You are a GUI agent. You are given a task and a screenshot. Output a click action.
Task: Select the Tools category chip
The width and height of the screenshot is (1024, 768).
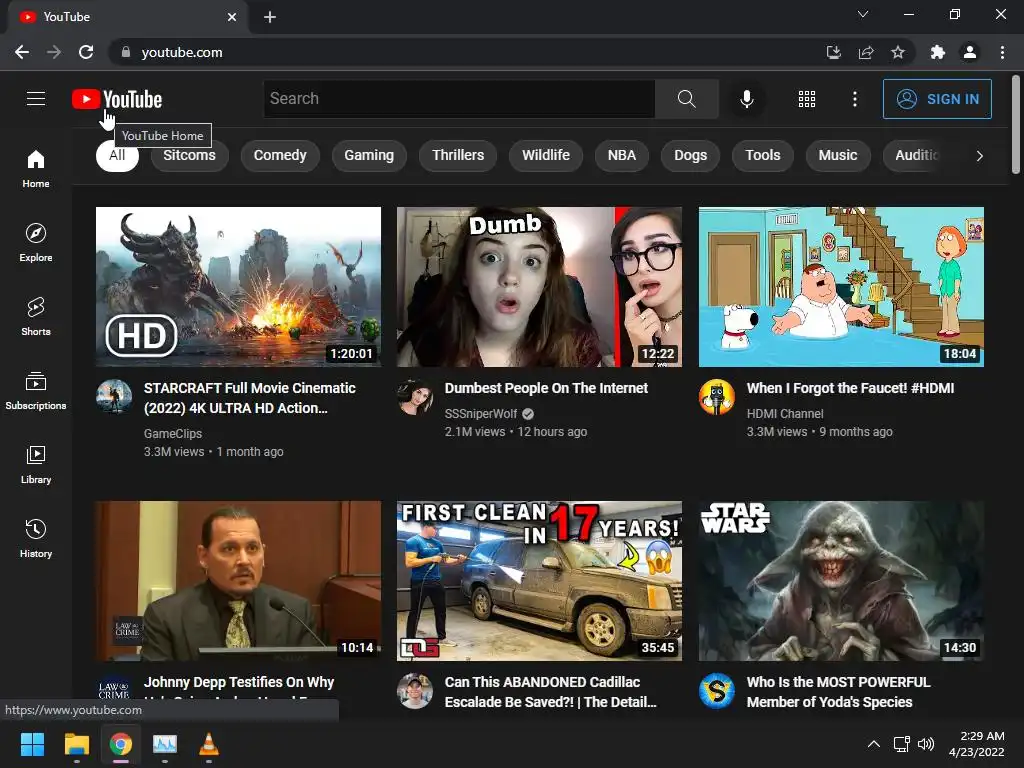pos(763,155)
